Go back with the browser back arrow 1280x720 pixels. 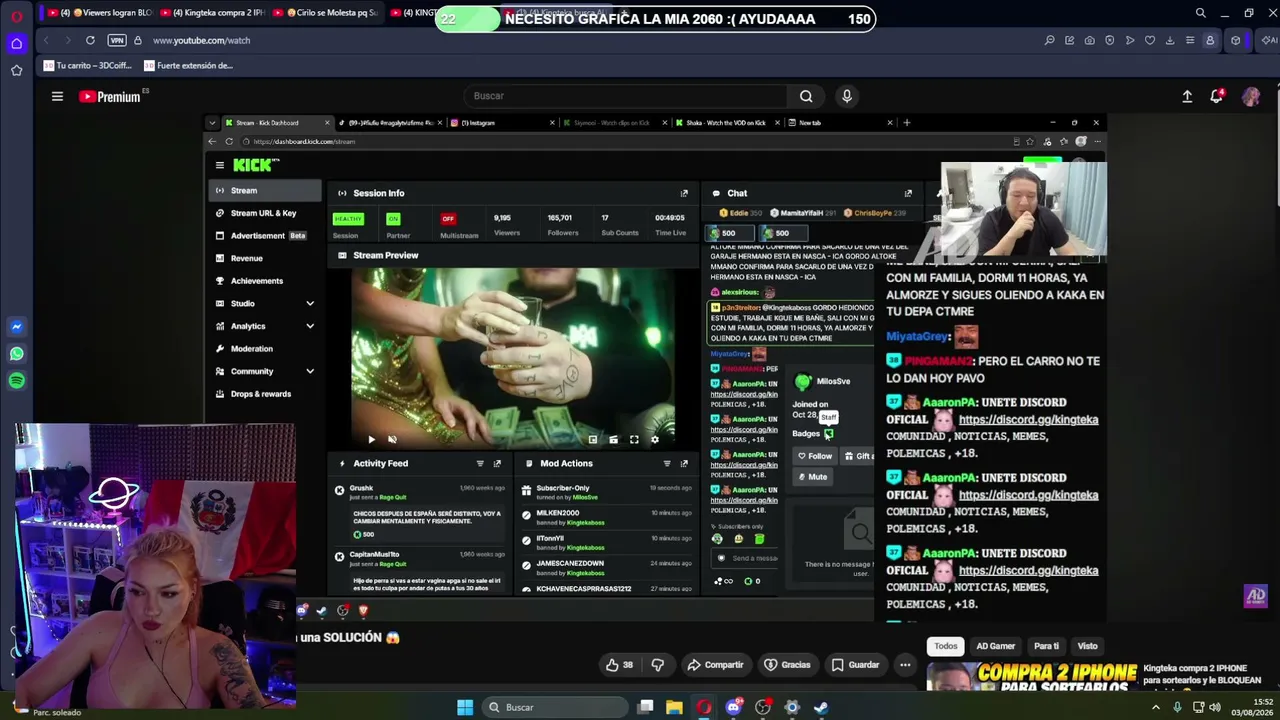pos(46,40)
